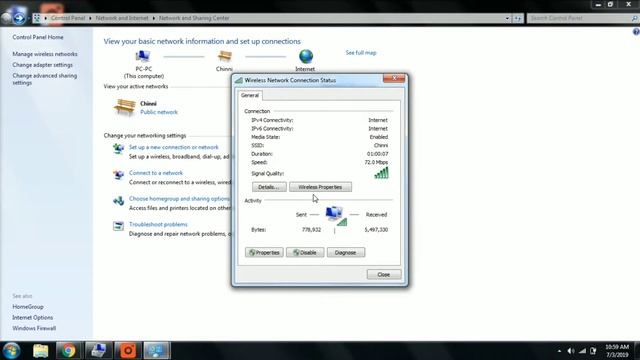The height and width of the screenshot is (360, 640).
Task: Open Manage wireless networks
Action: coord(45,54)
